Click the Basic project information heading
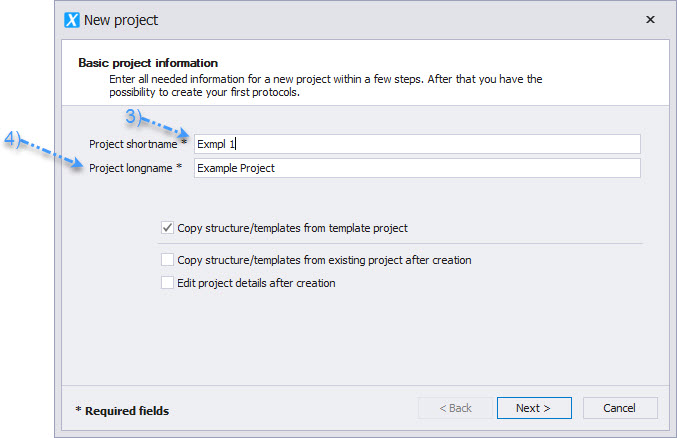 click(148, 63)
